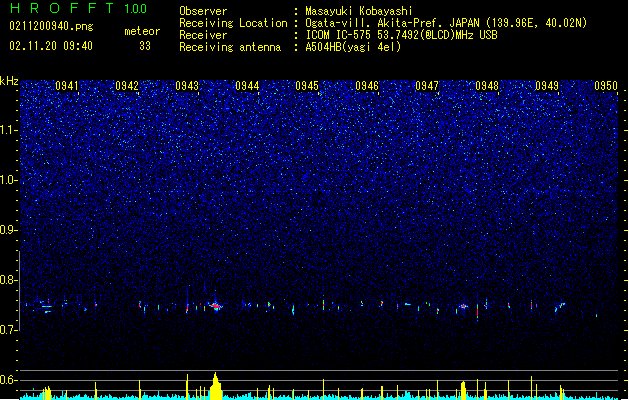This screenshot has width=629, height=400.
Task: Click the 0943 time marker
Action: [x=187, y=86]
